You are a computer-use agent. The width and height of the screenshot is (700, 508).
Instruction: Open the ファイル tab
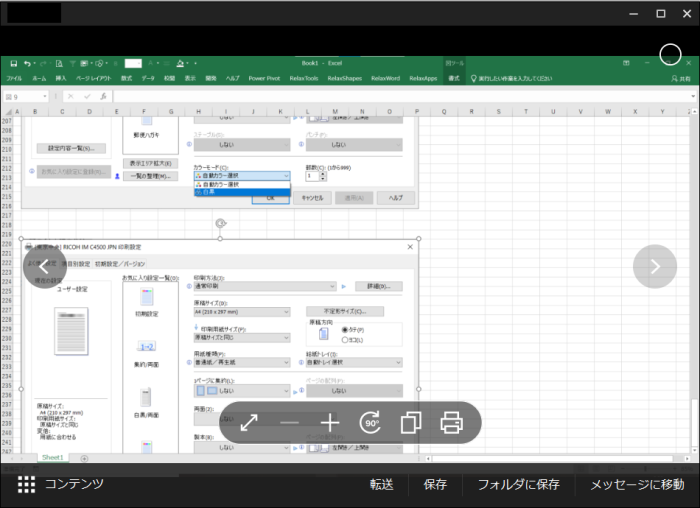pos(14,79)
